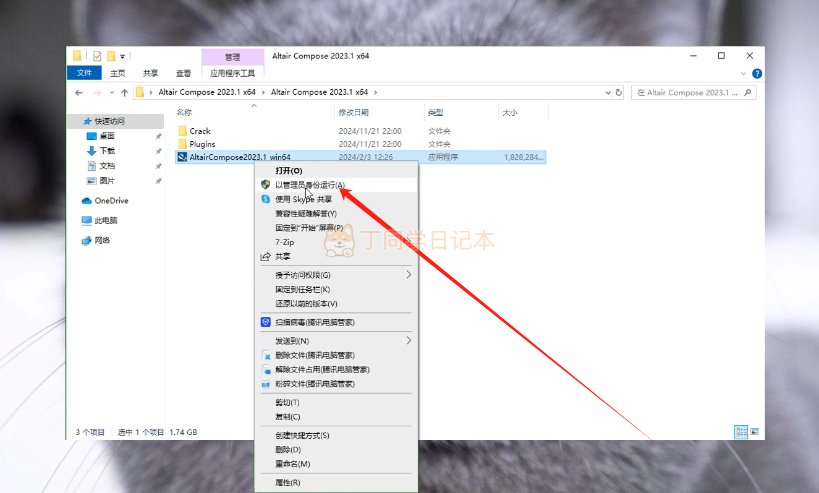
Task: Select 网络 in navigation pane
Action: [x=96, y=240]
